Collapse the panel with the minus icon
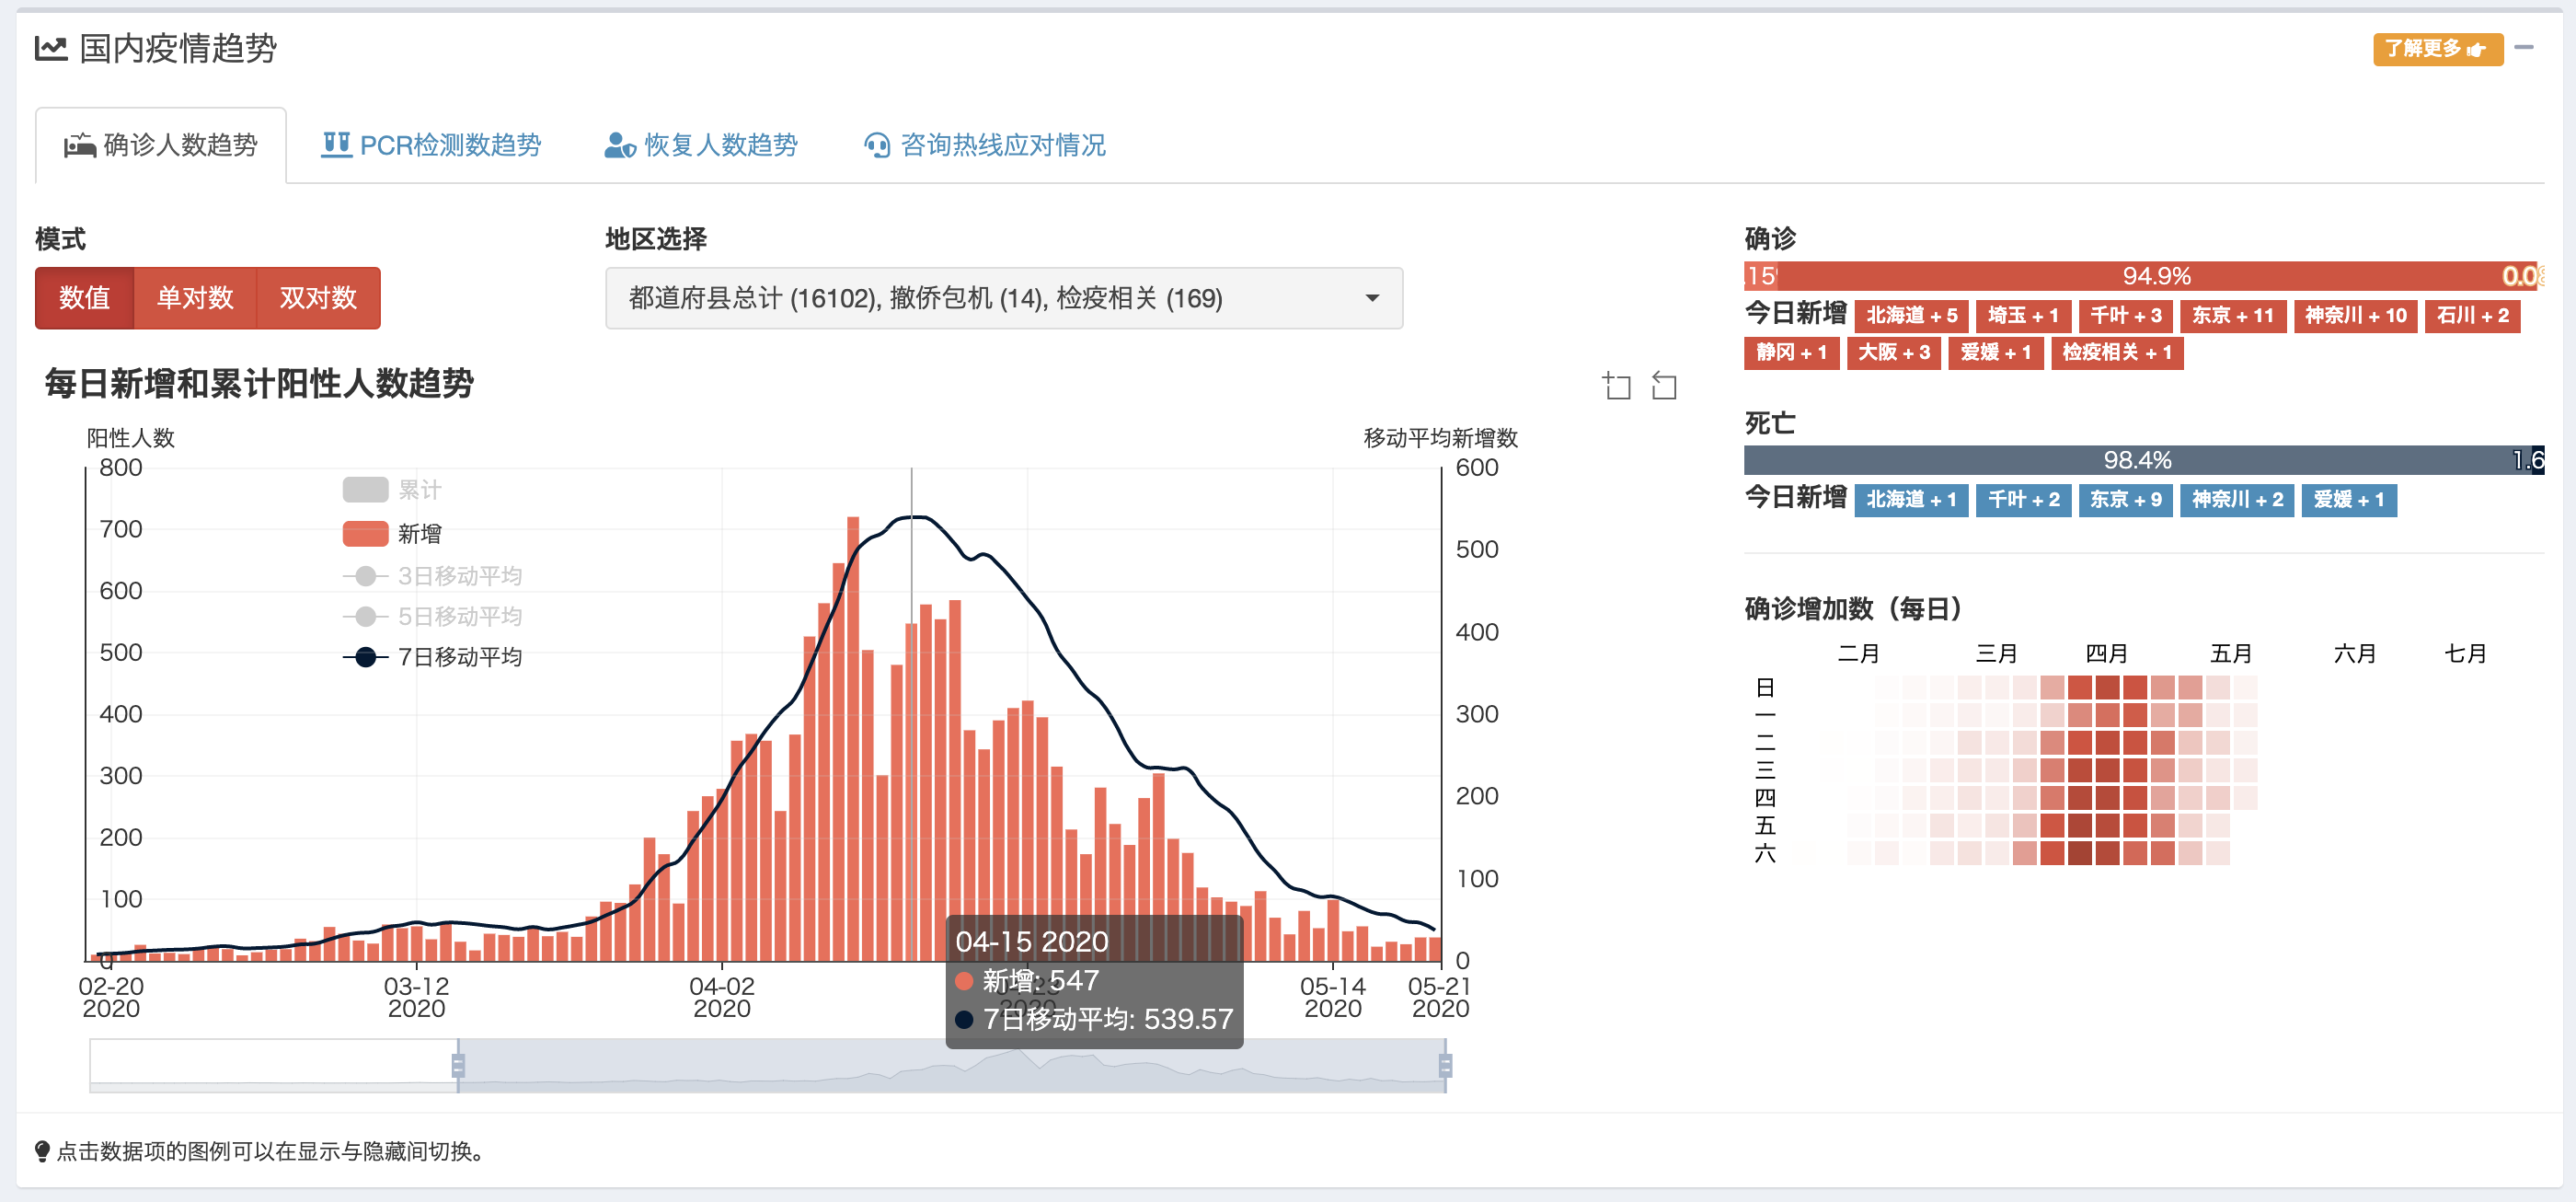This screenshot has height=1202, width=2576. (2524, 48)
